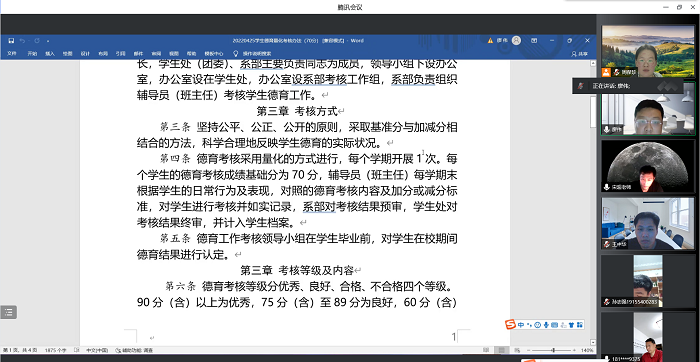Click the document's vertical scrollbar up arrow
The height and width of the screenshot is (362, 700).
pyautogui.click(x=593, y=63)
